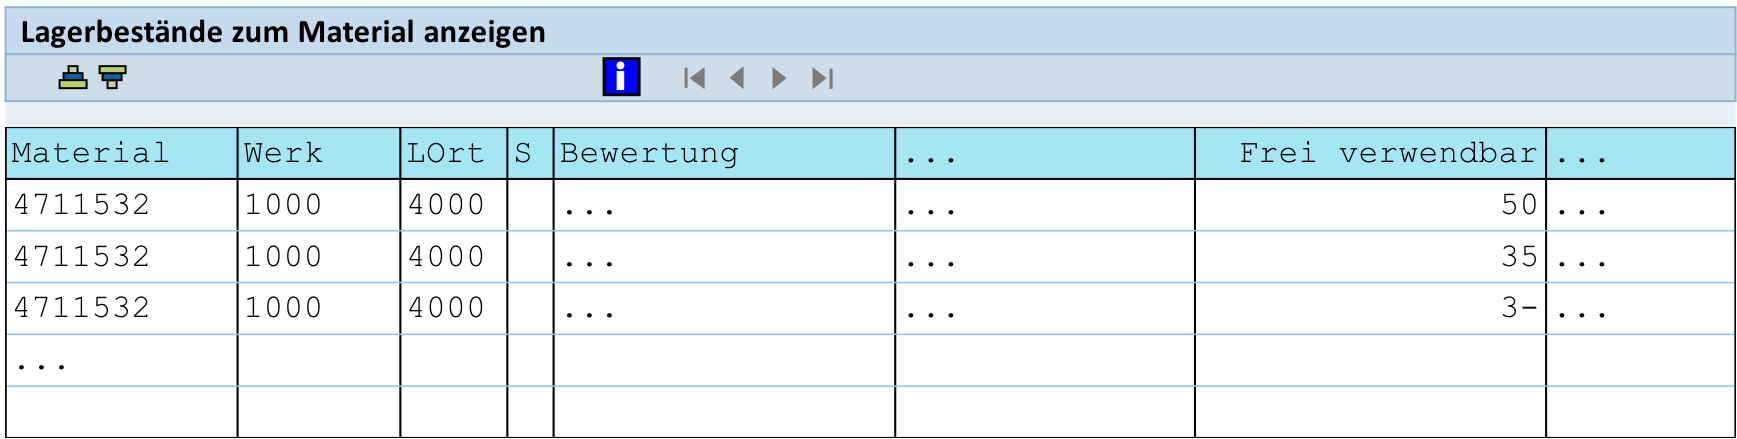Select the LOrt column header

pyautogui.click(x=454, y=154)
